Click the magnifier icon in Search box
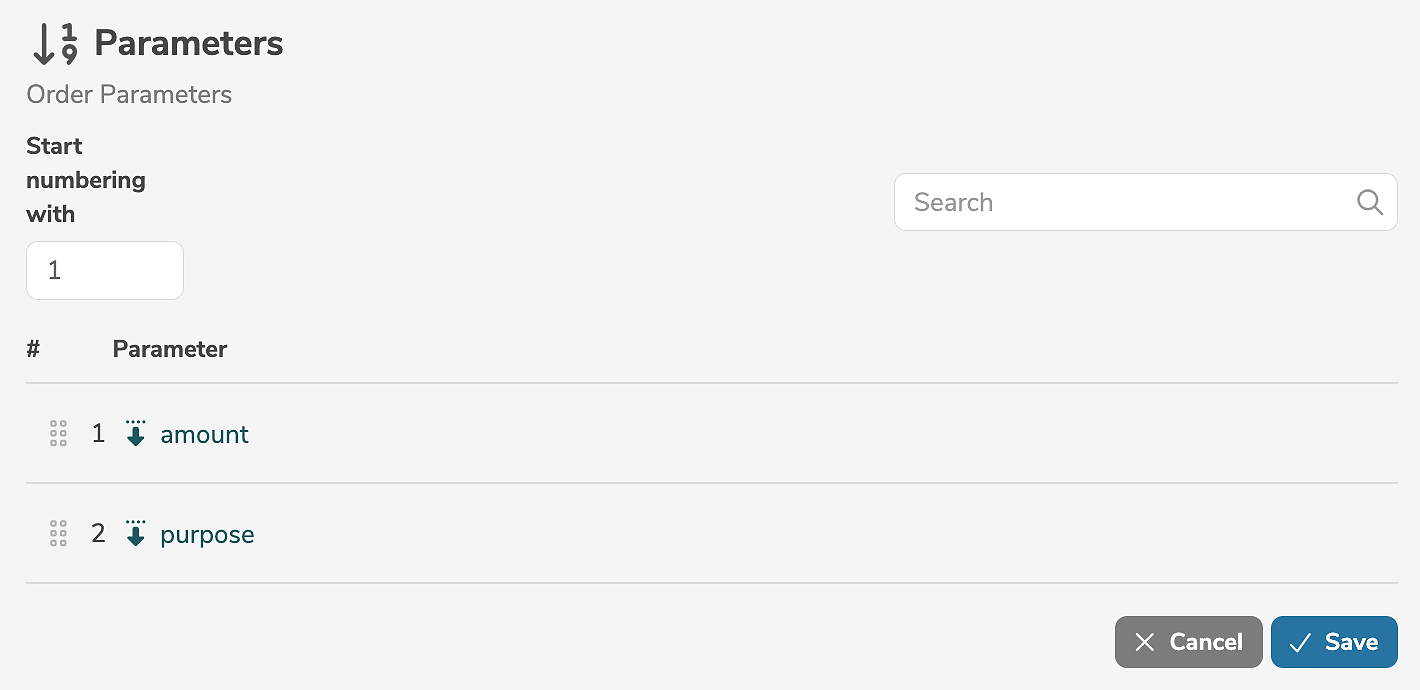Image resolution: width=1420 pixels, height=690 pixels. (x=1369, y=202)
